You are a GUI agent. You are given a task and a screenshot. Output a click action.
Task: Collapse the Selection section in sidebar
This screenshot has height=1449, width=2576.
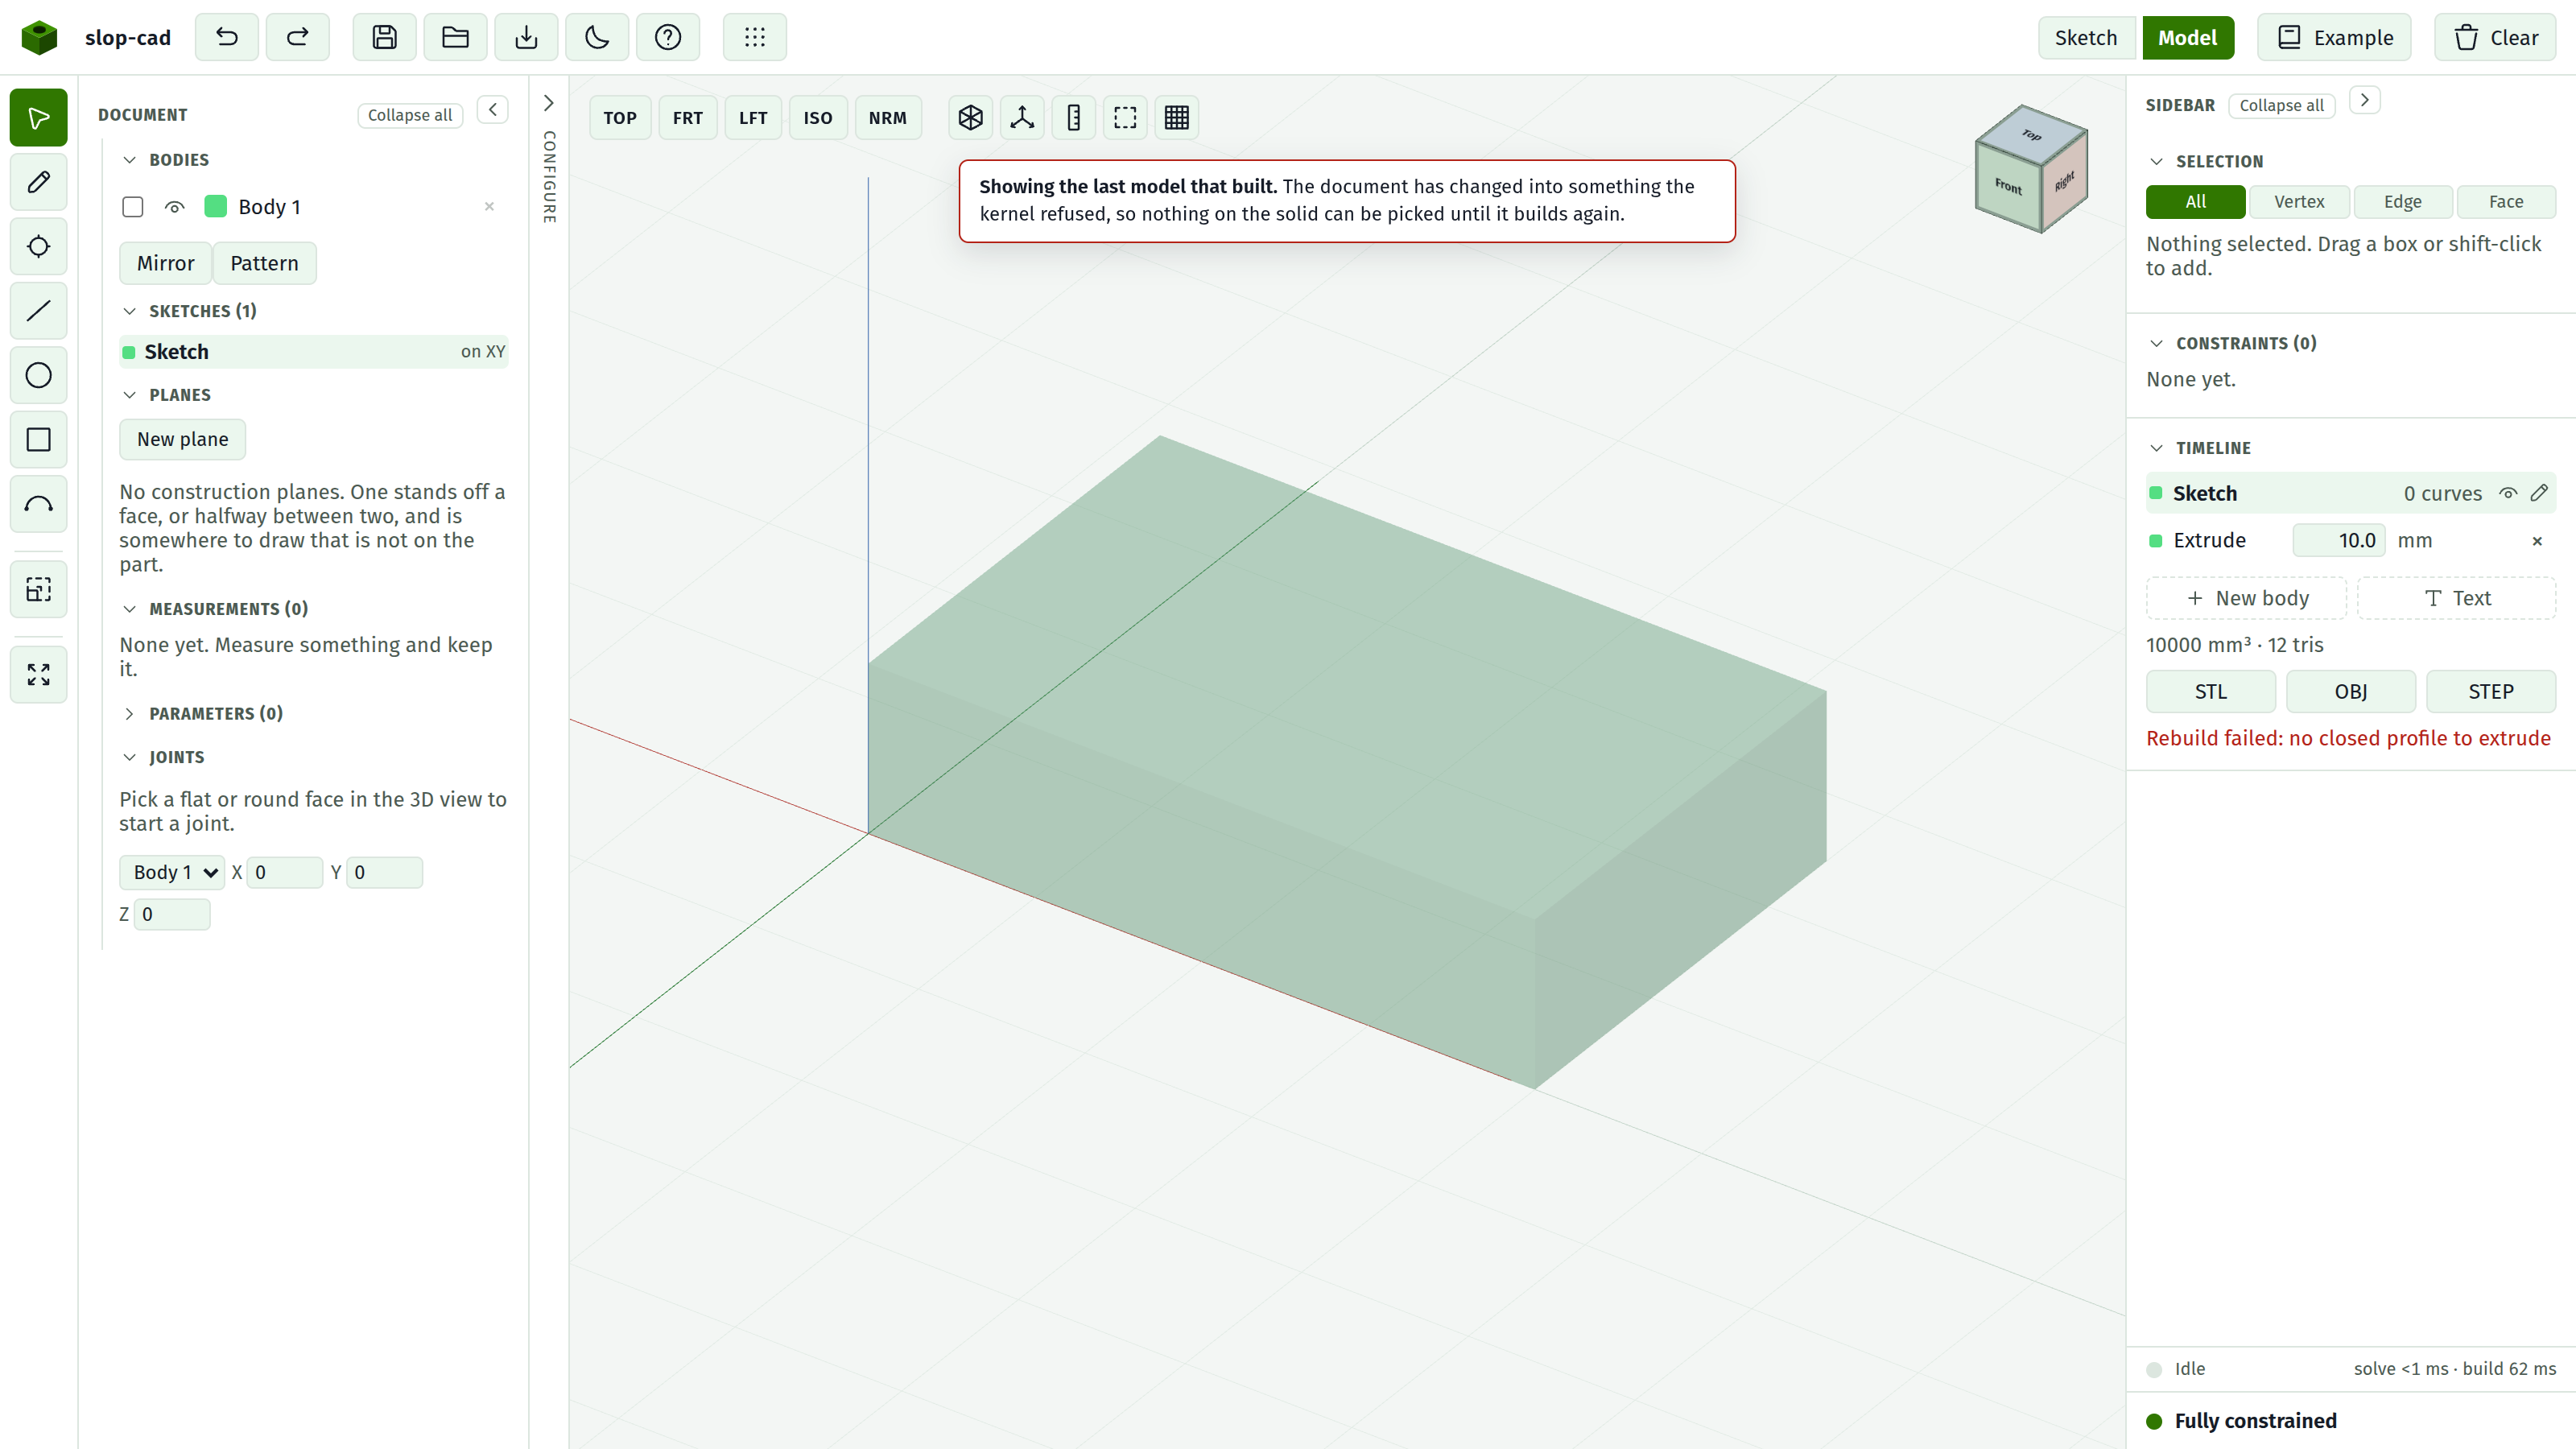2156,162
